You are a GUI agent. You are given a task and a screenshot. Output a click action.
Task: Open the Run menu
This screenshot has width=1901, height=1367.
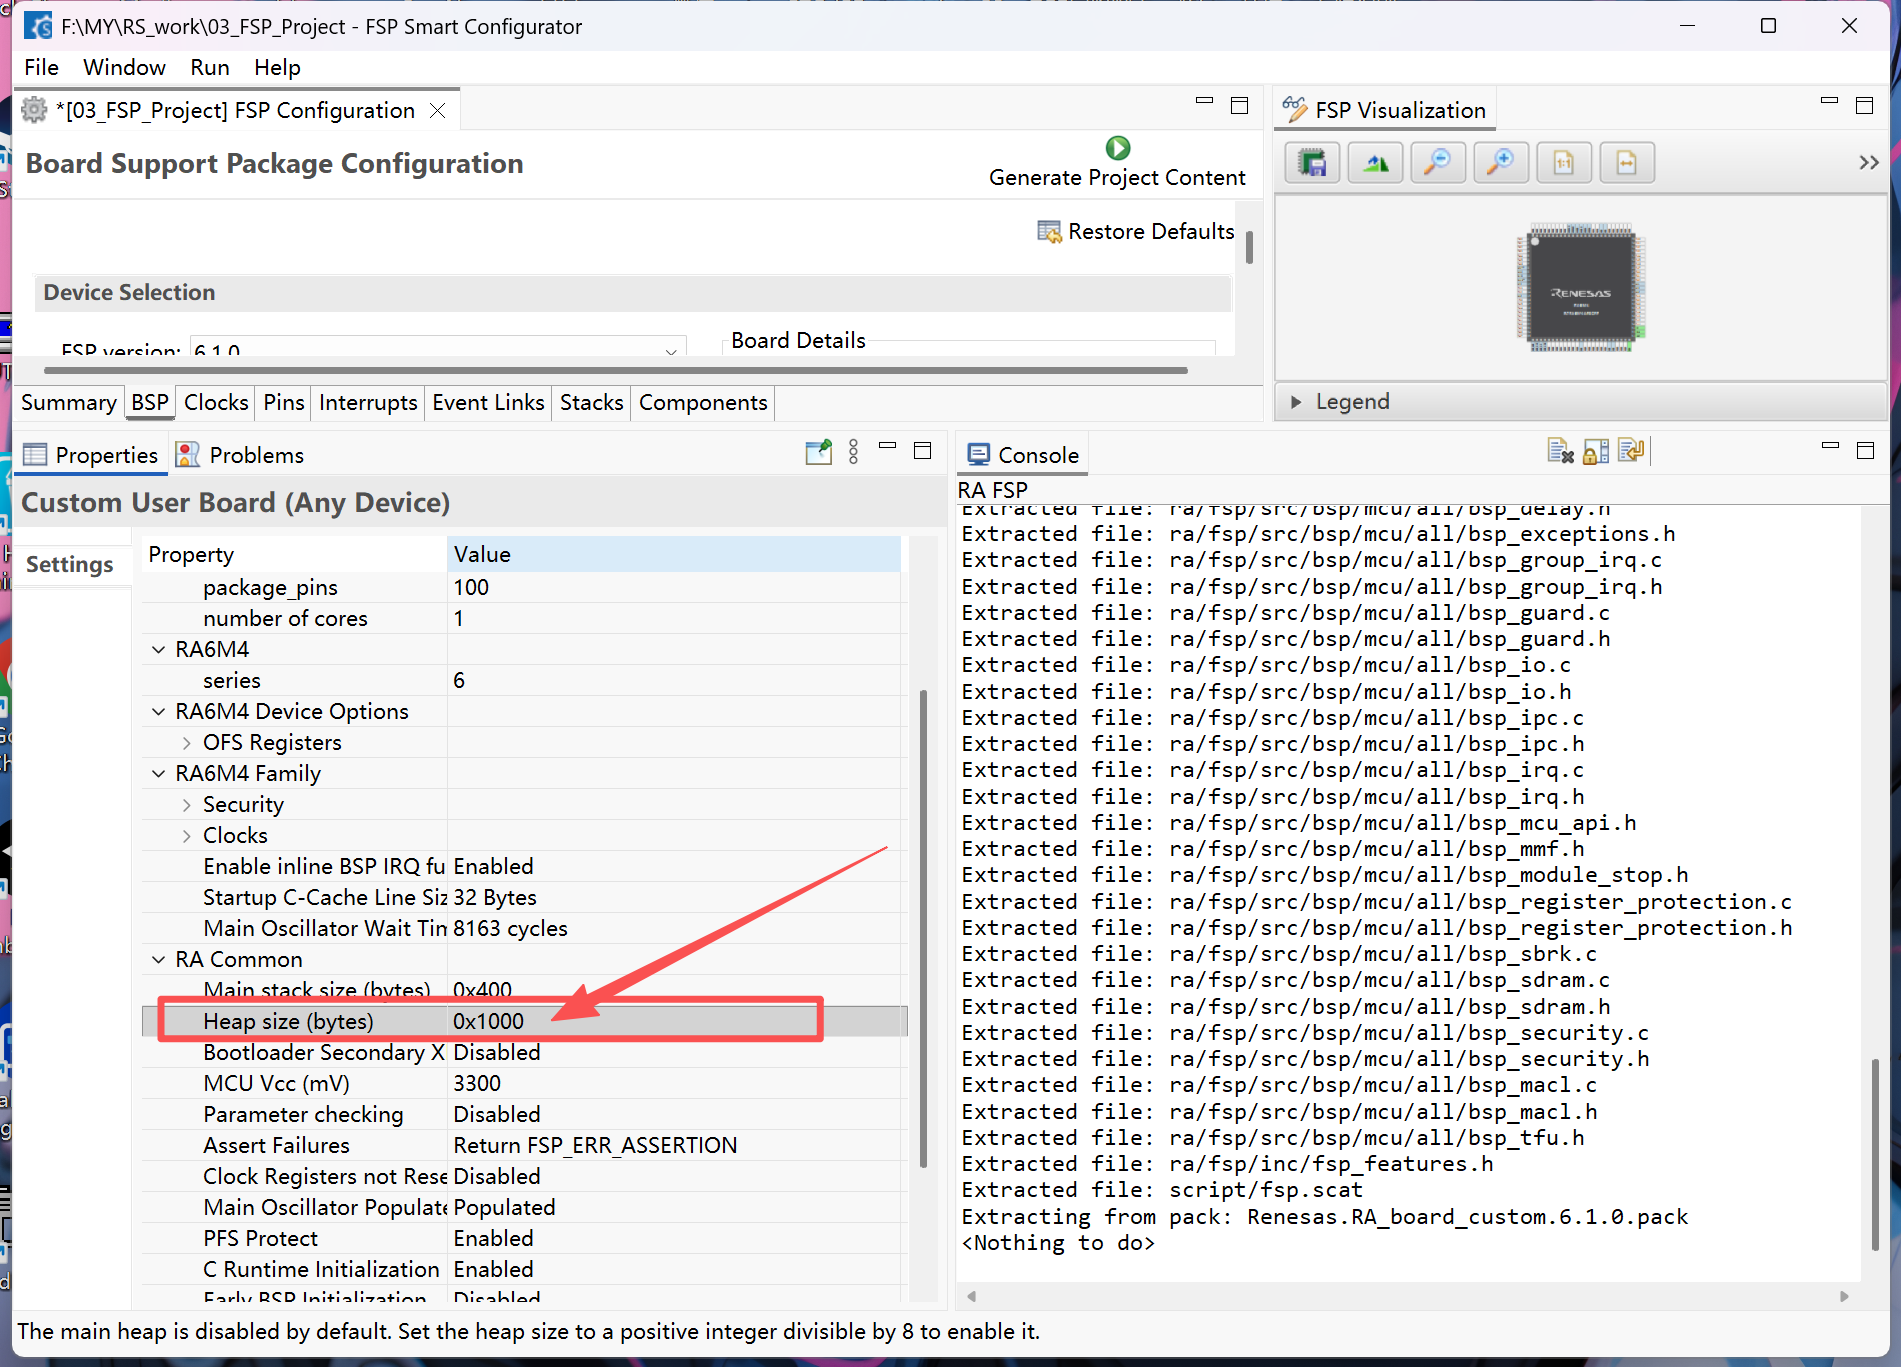click(210, 67)
